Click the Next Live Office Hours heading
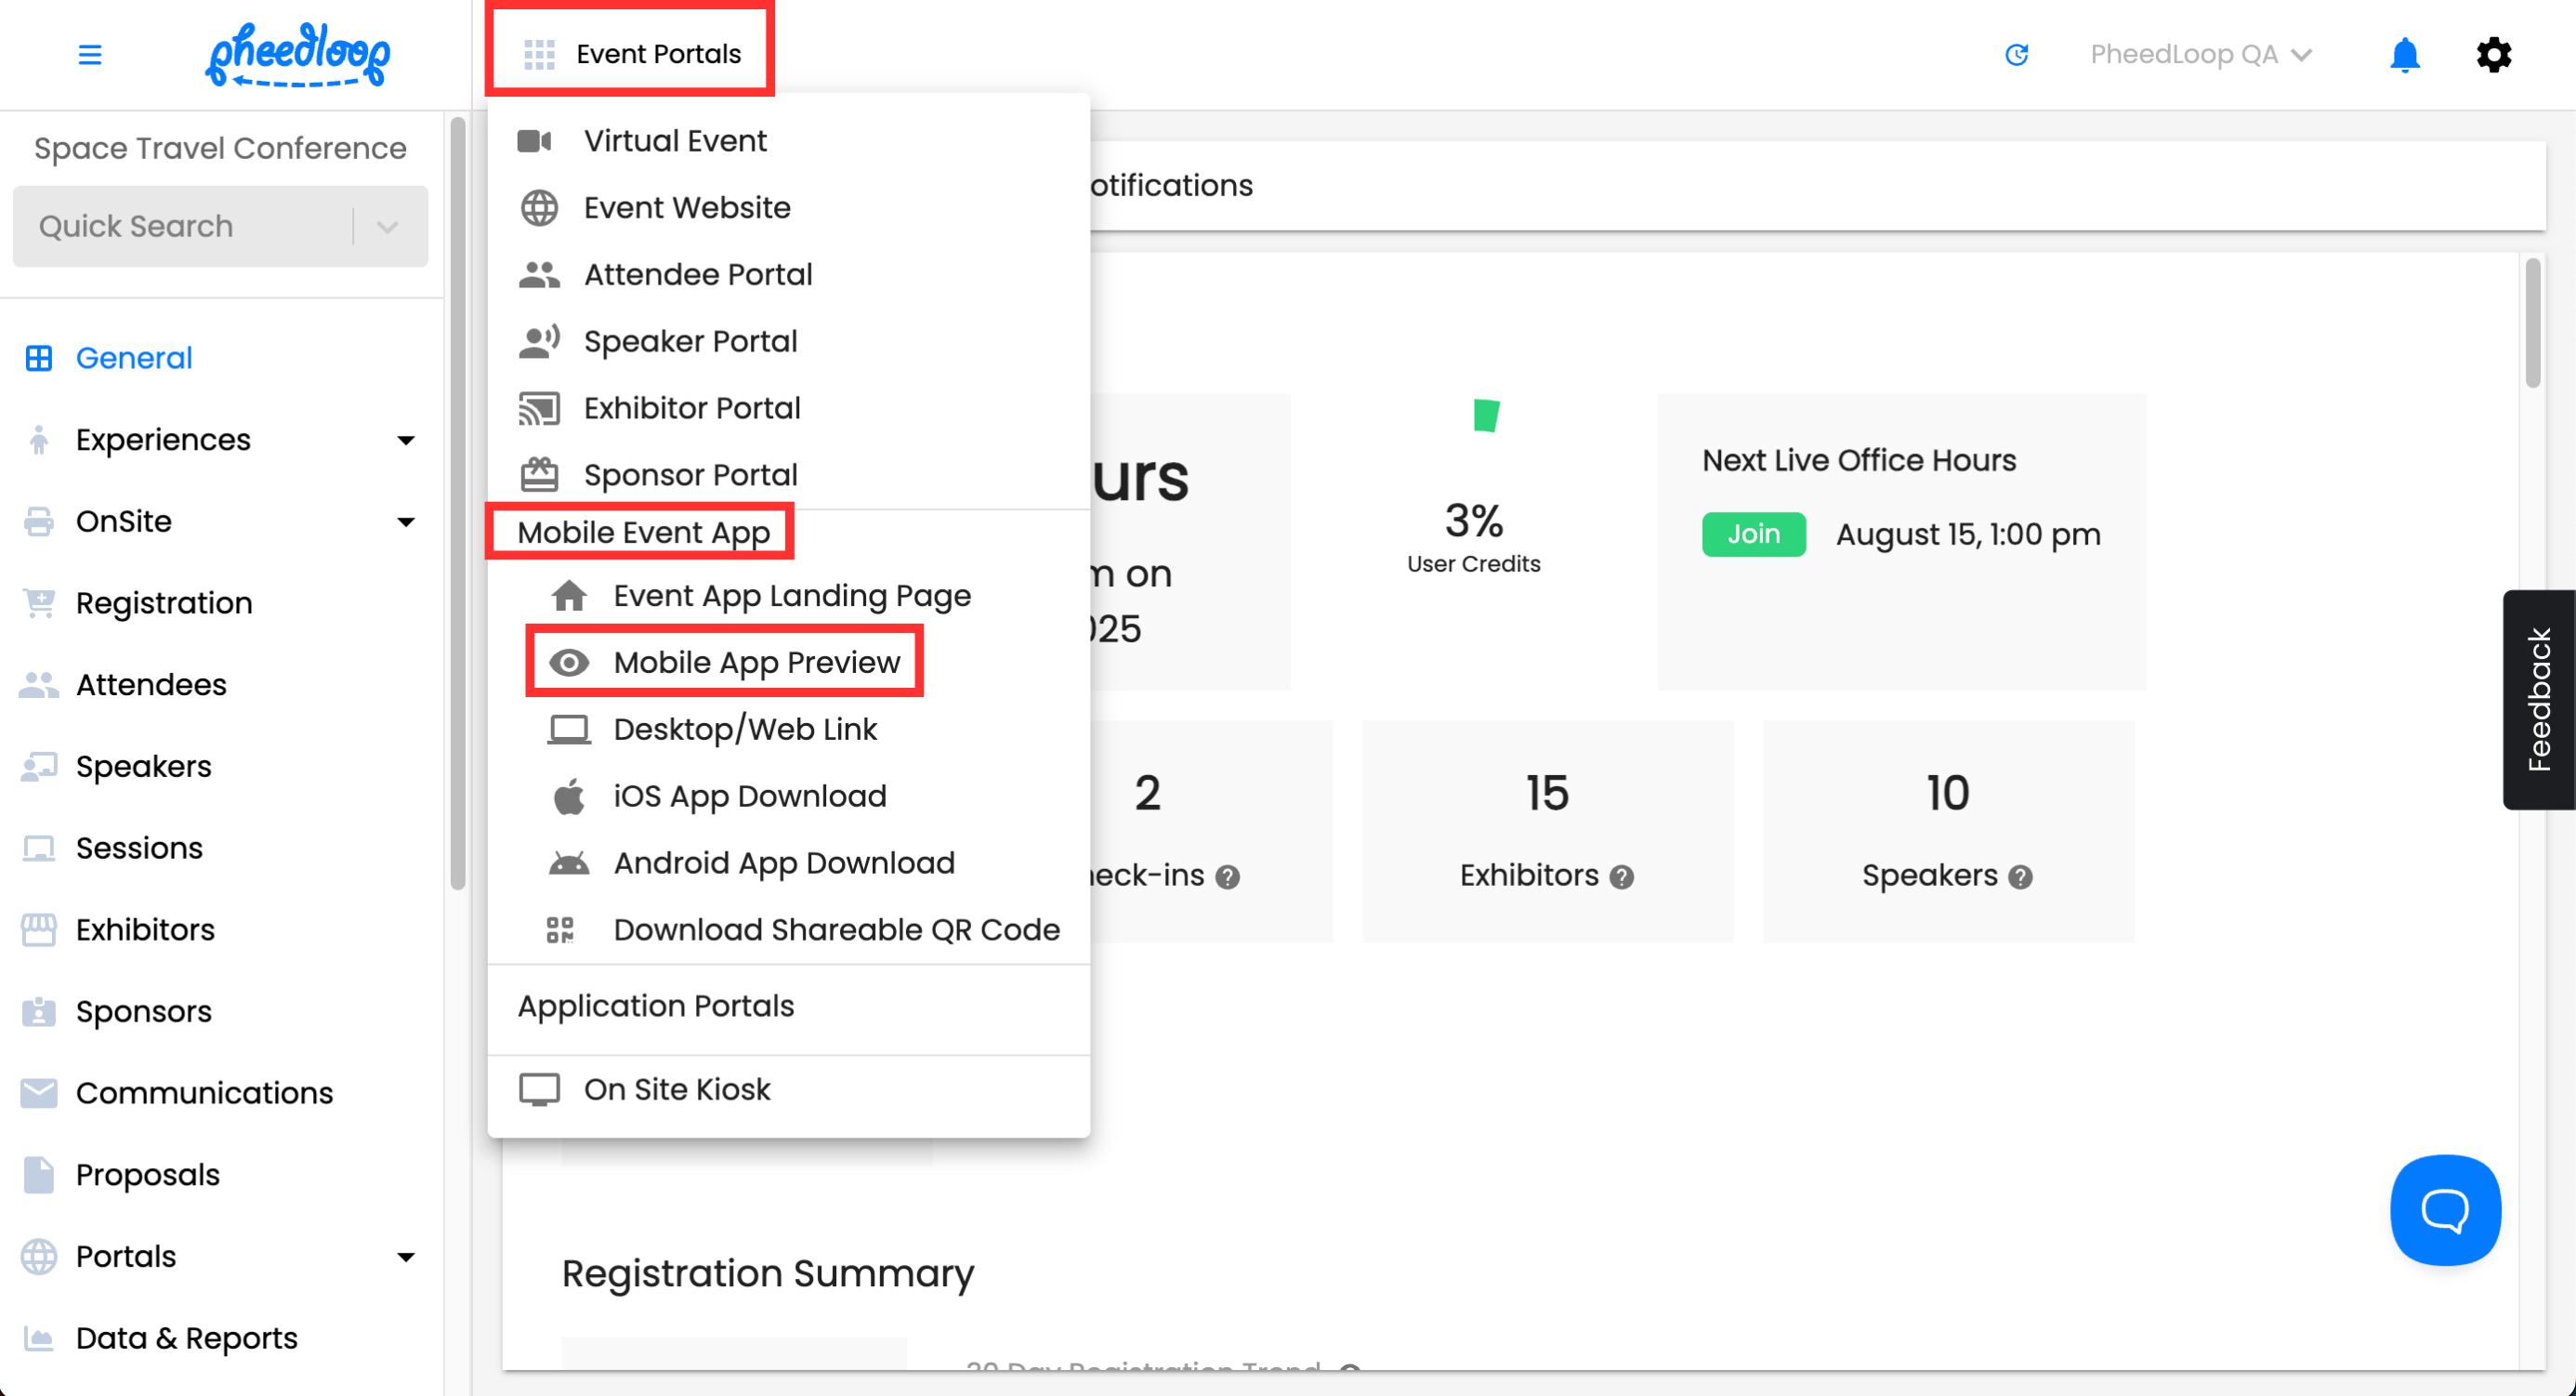The height and width of the screenshot is (1396, 2576). point(1858,460)
